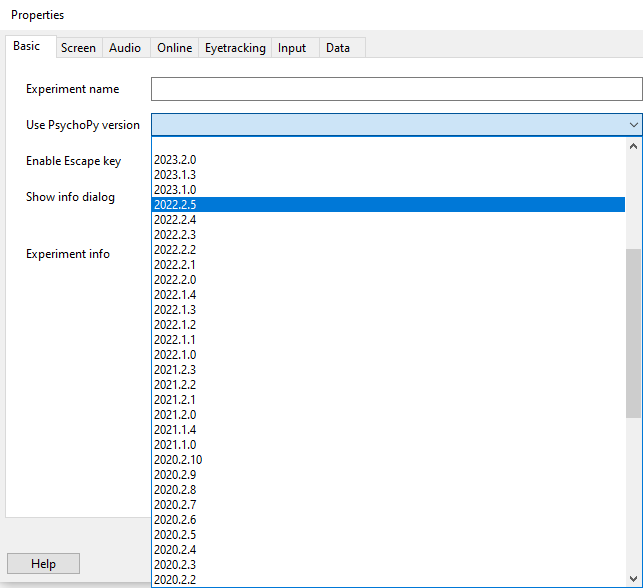
Task: Select version 2023.1.3
Action: click(x=388, y=175)
